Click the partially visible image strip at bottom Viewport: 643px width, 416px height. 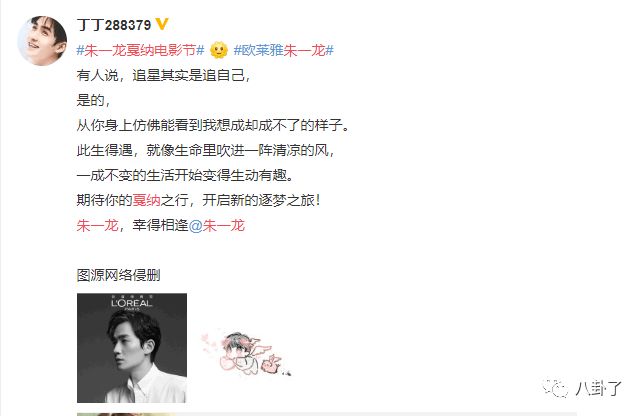click(x=326, y=414)
